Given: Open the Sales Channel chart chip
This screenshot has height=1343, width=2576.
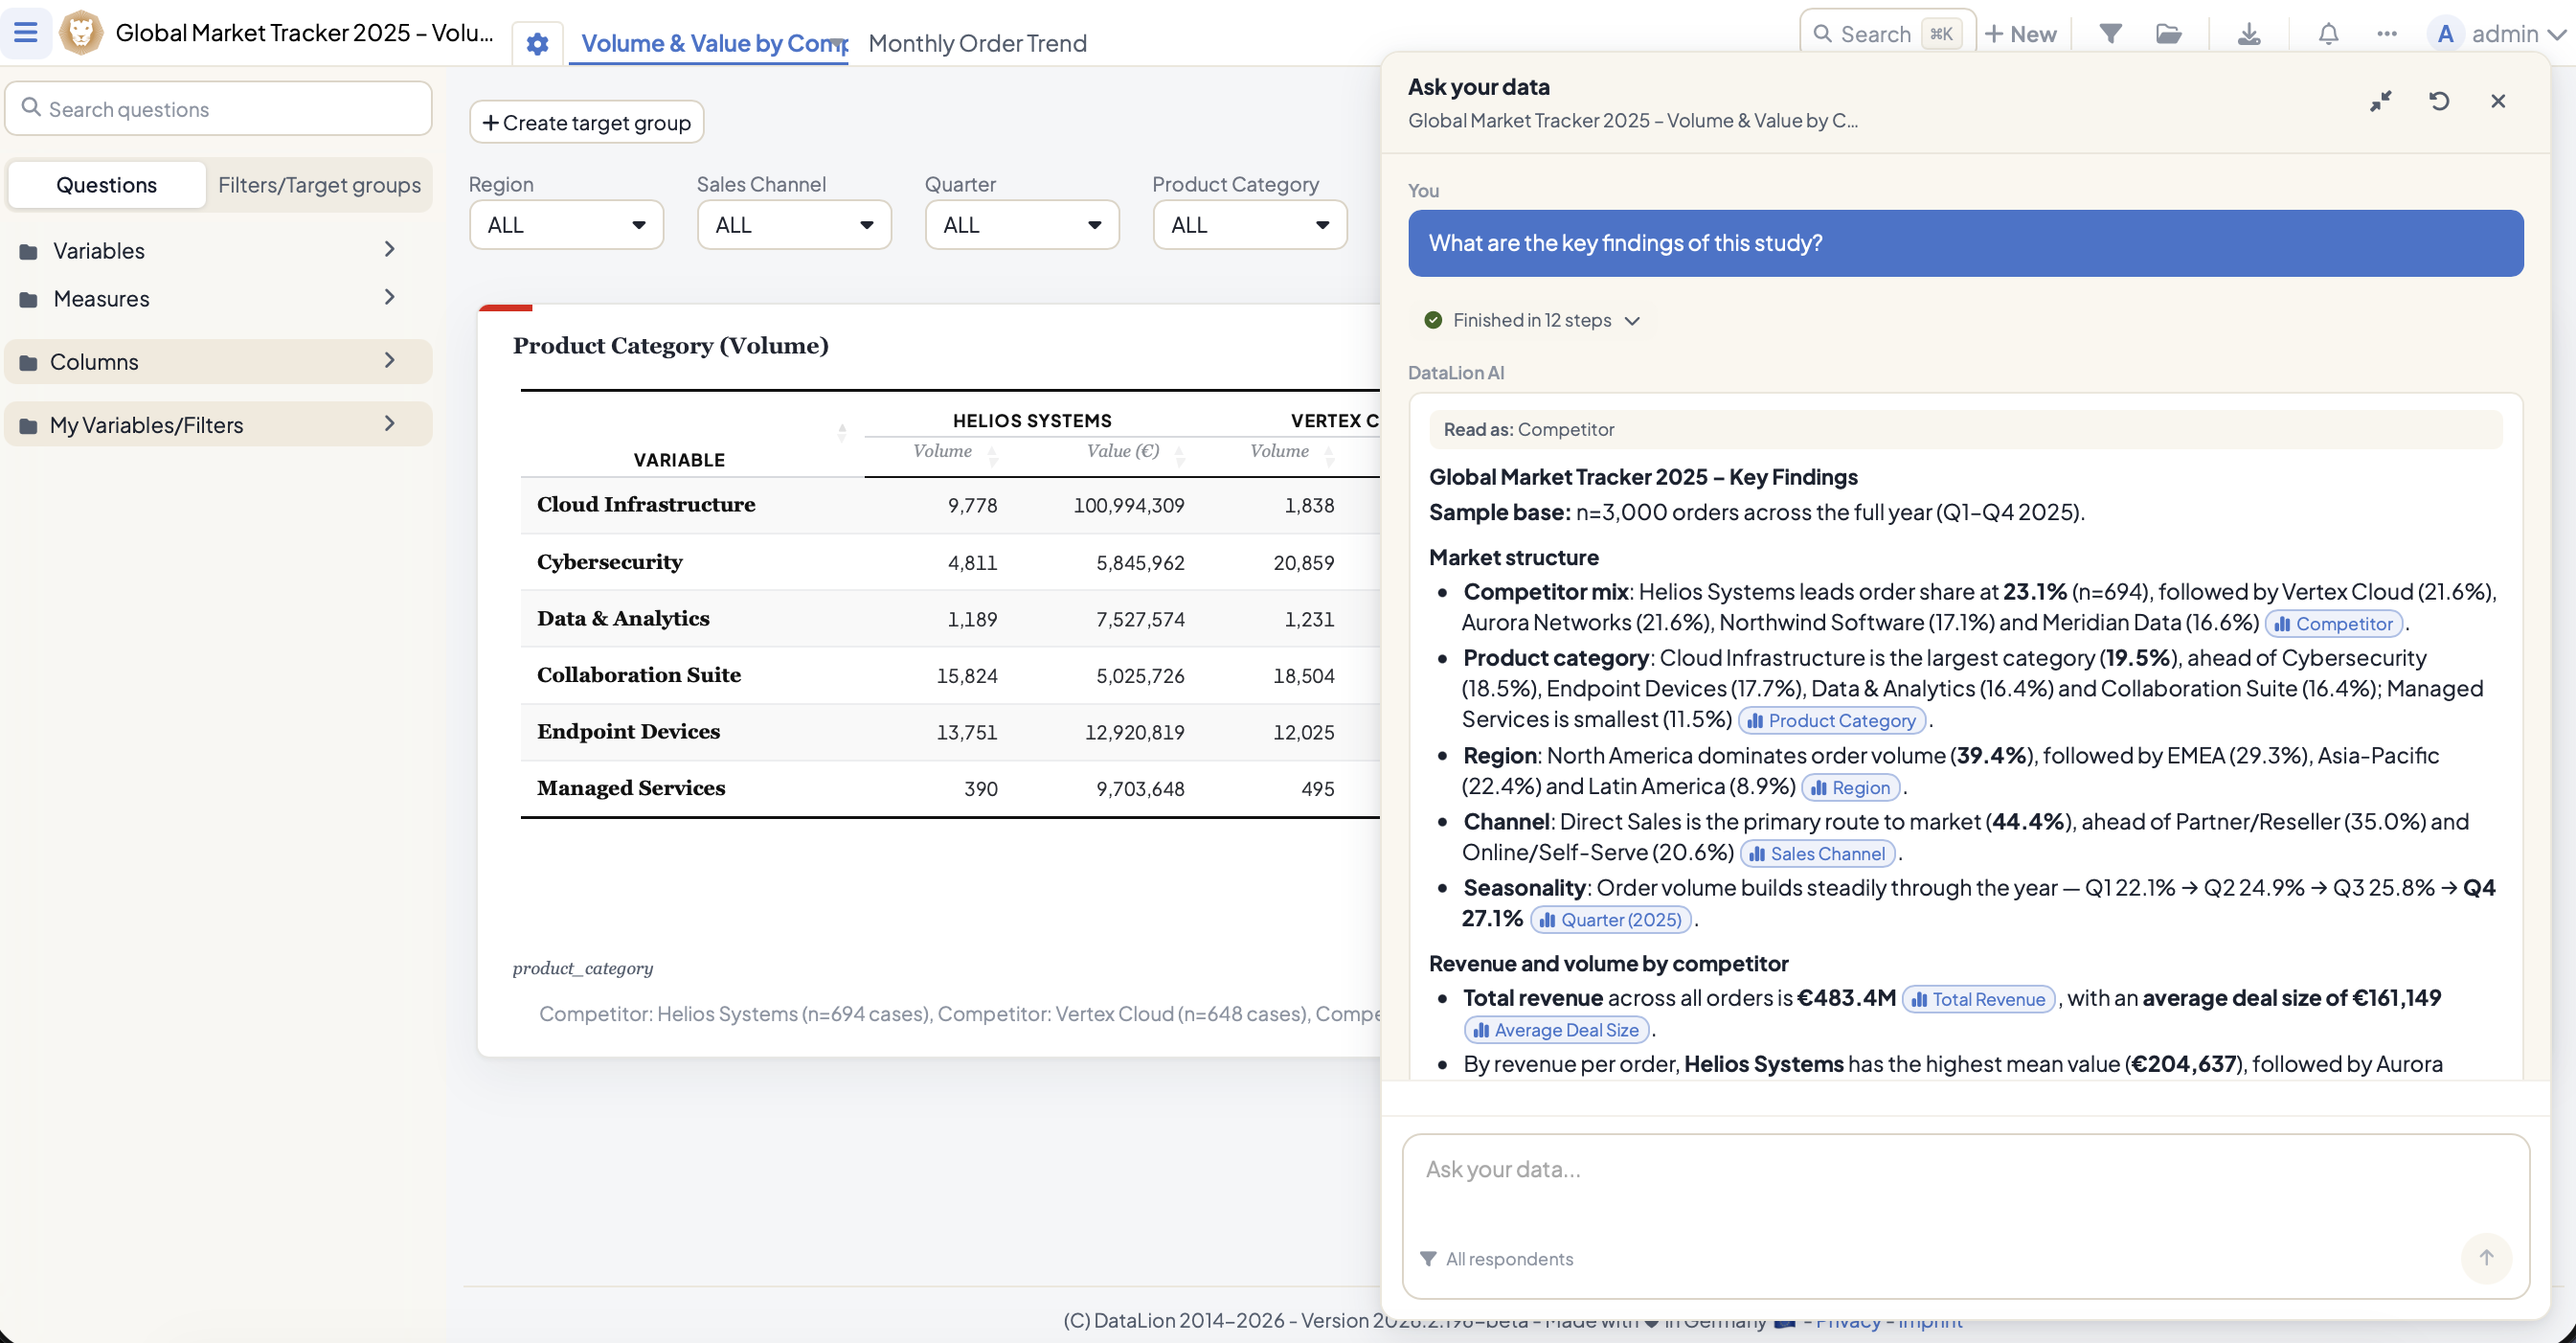Looking at the screenshot, I should tap(1817, 853).
